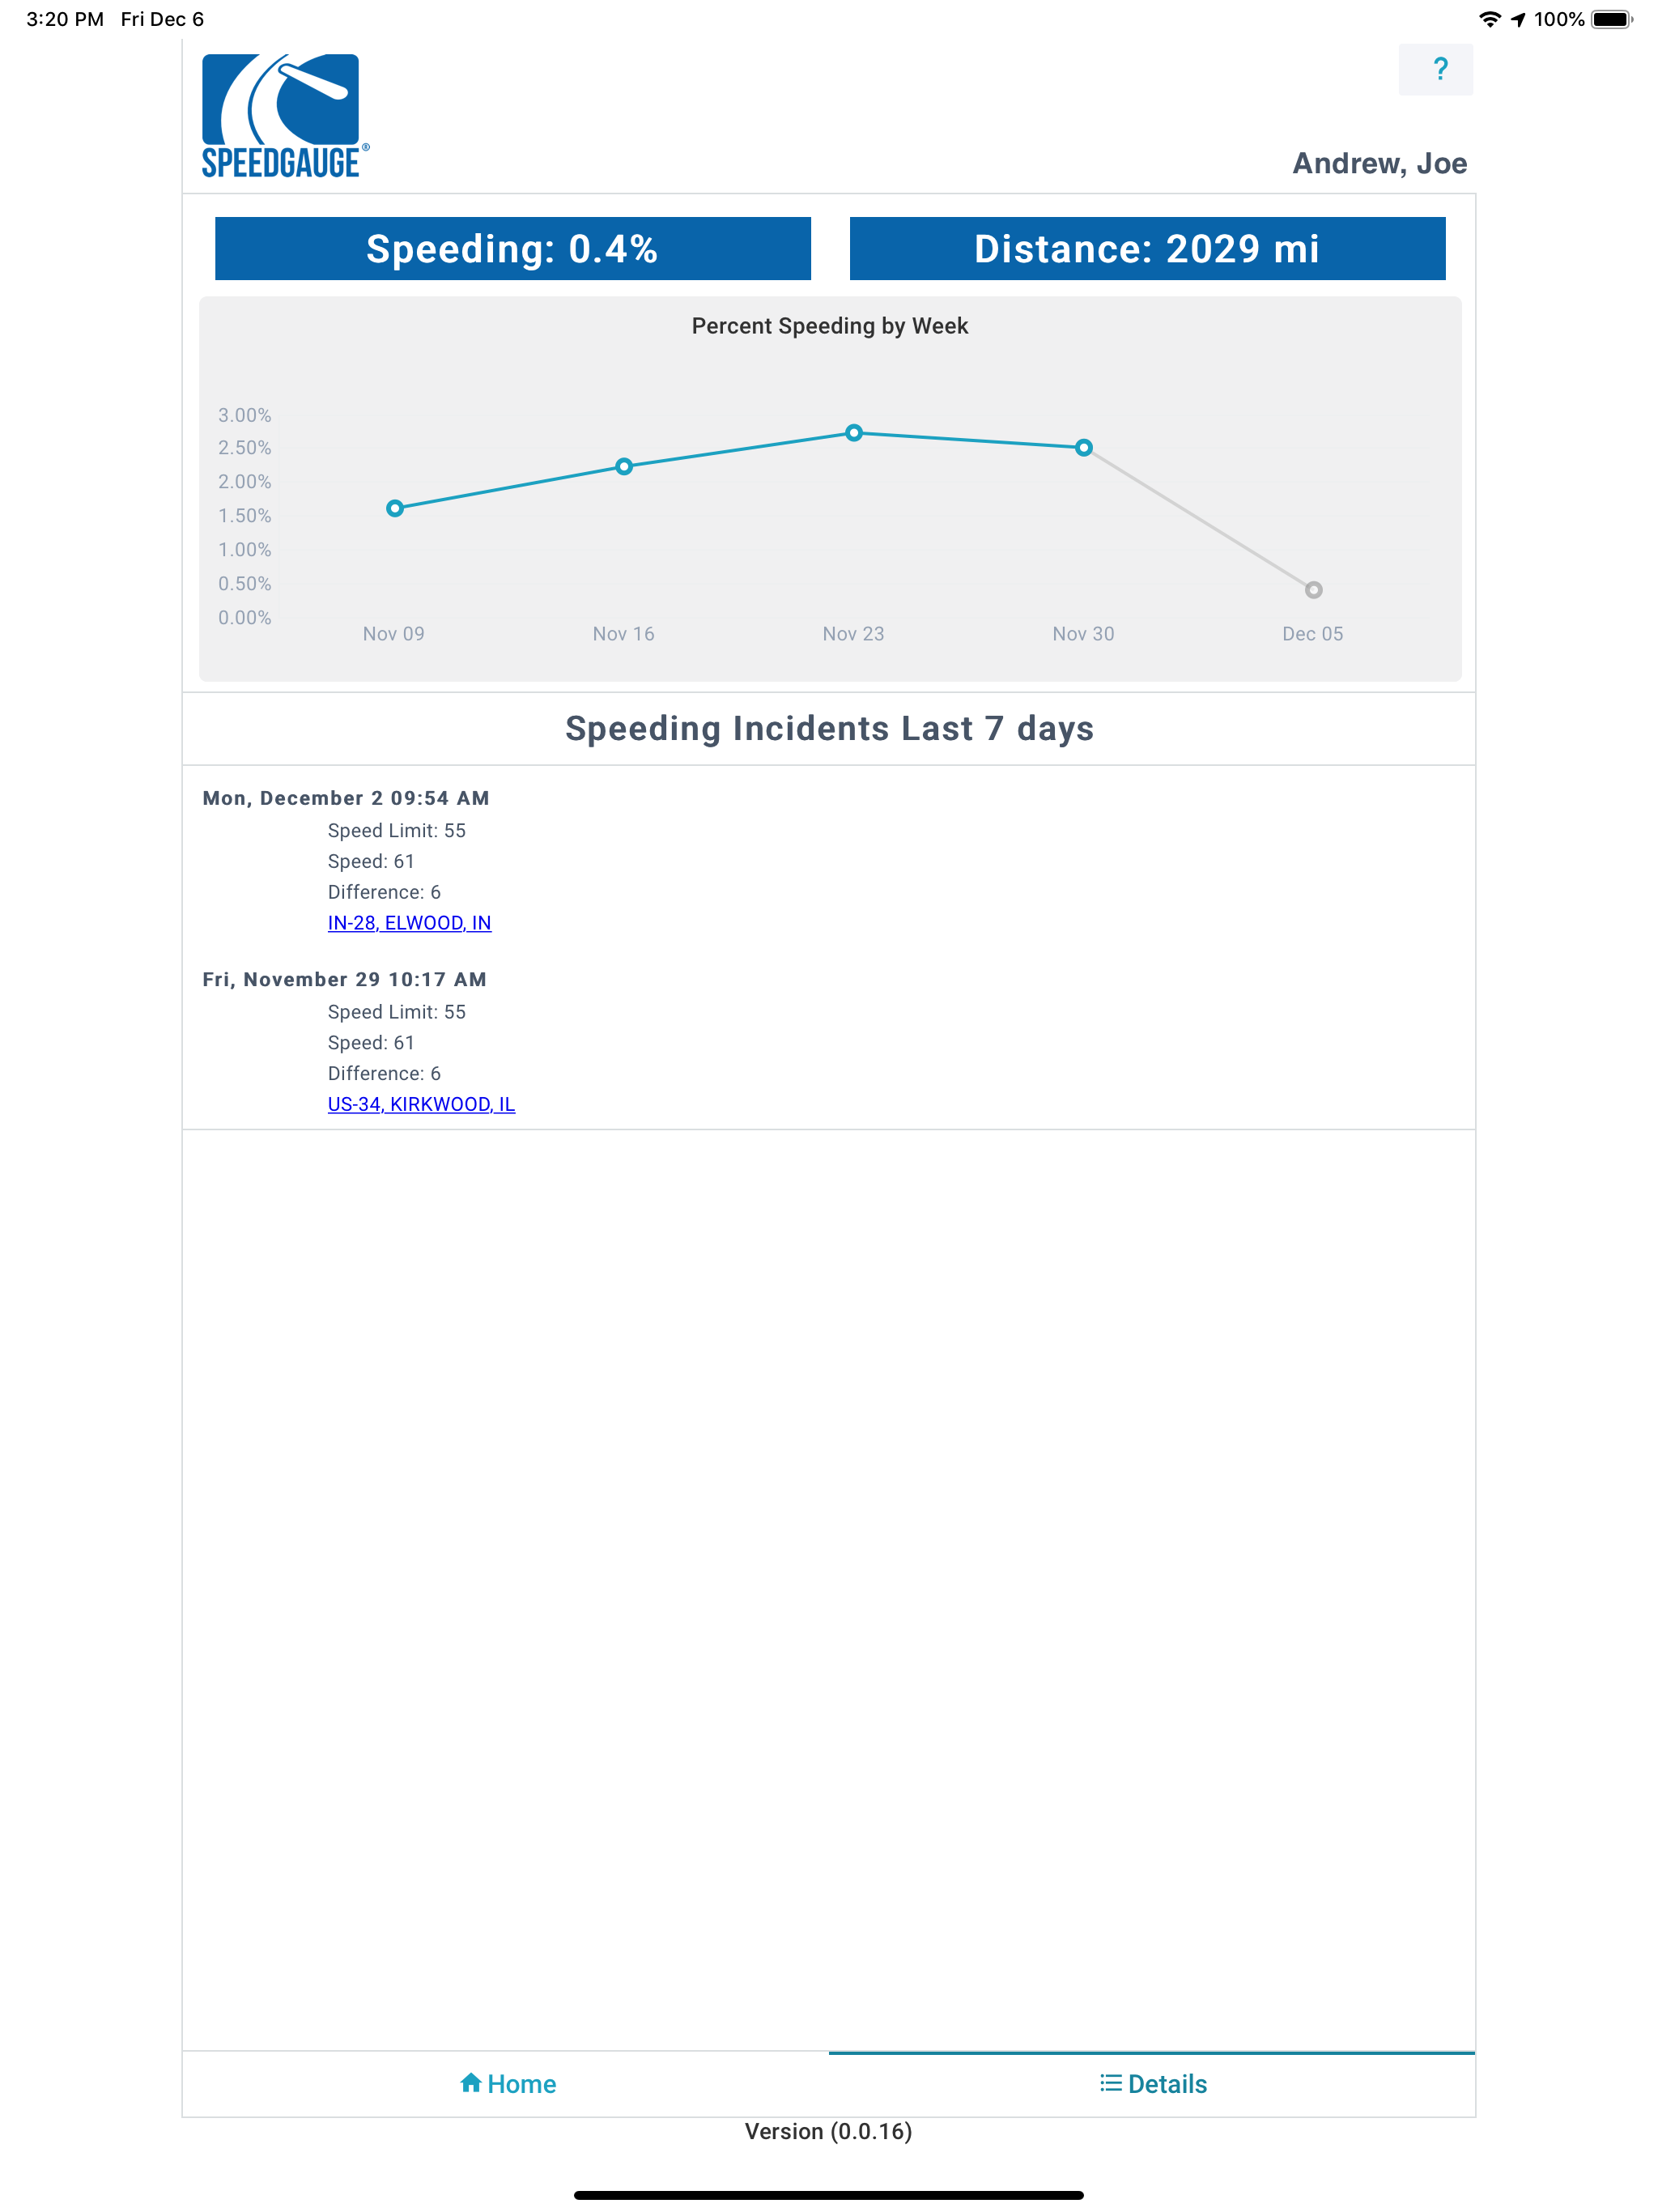Switch to the Home tab
This screenshot has width=1658, height=2212.
tap(506, 2084)
